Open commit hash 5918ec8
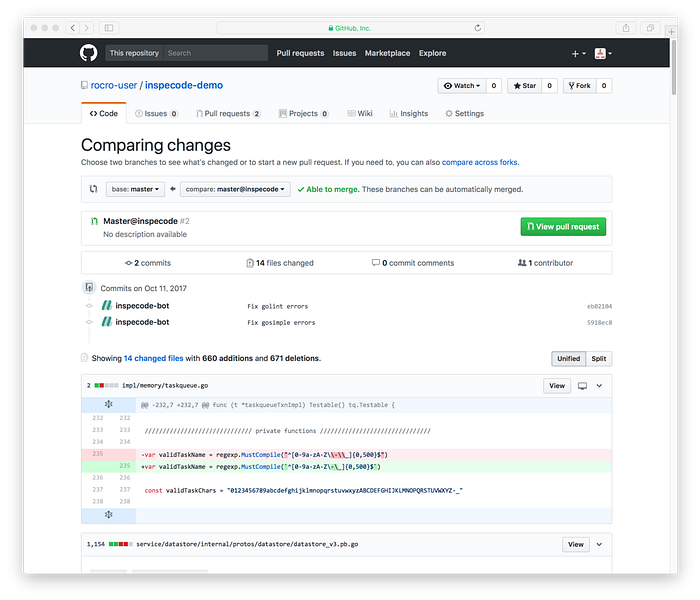The width and height of the screenshot is (700, 600). tap(599, 322)
